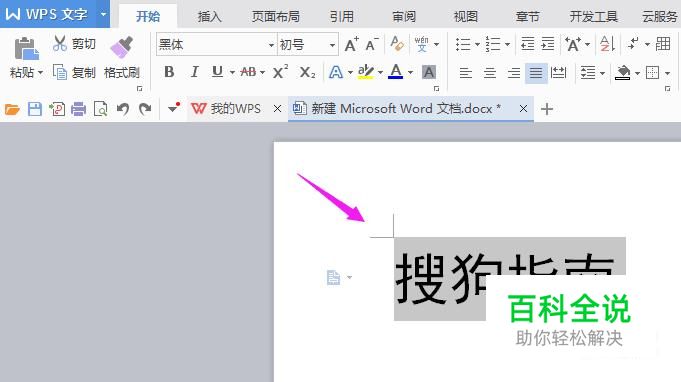Center align text

point(489,72)
